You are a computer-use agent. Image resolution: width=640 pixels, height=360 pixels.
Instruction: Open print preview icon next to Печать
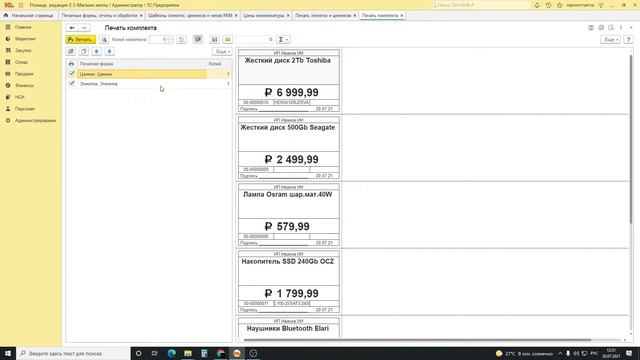click(x=104, y=40)
